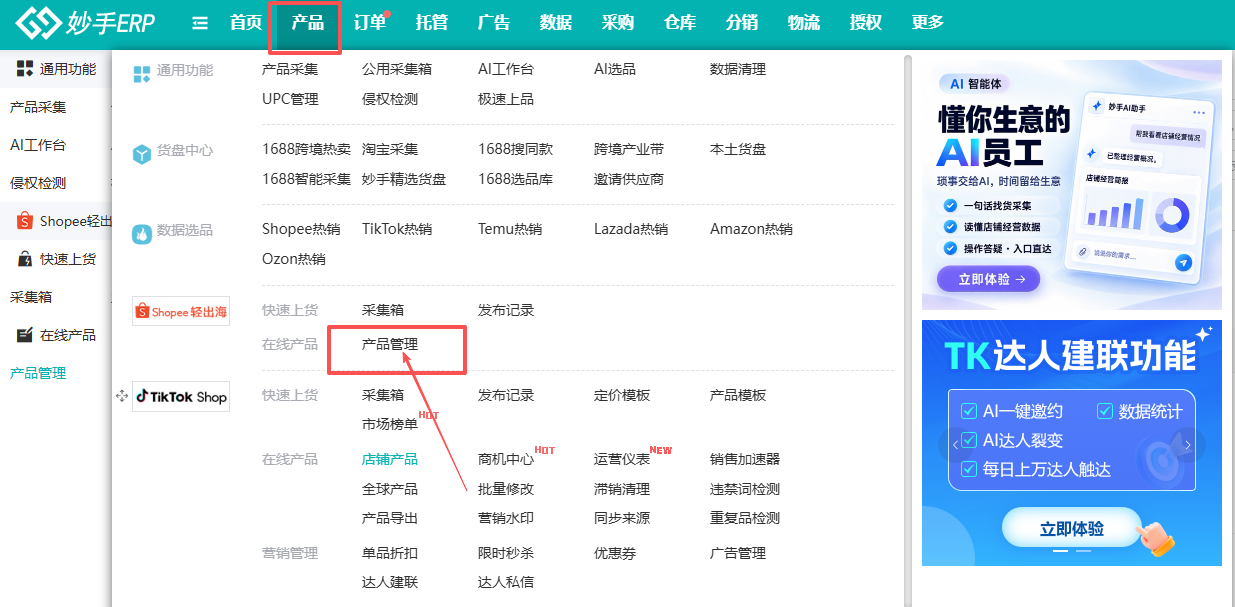Open the 分销 top menu
Viewport: 1235px width, 607px height.
pos(742,23)
